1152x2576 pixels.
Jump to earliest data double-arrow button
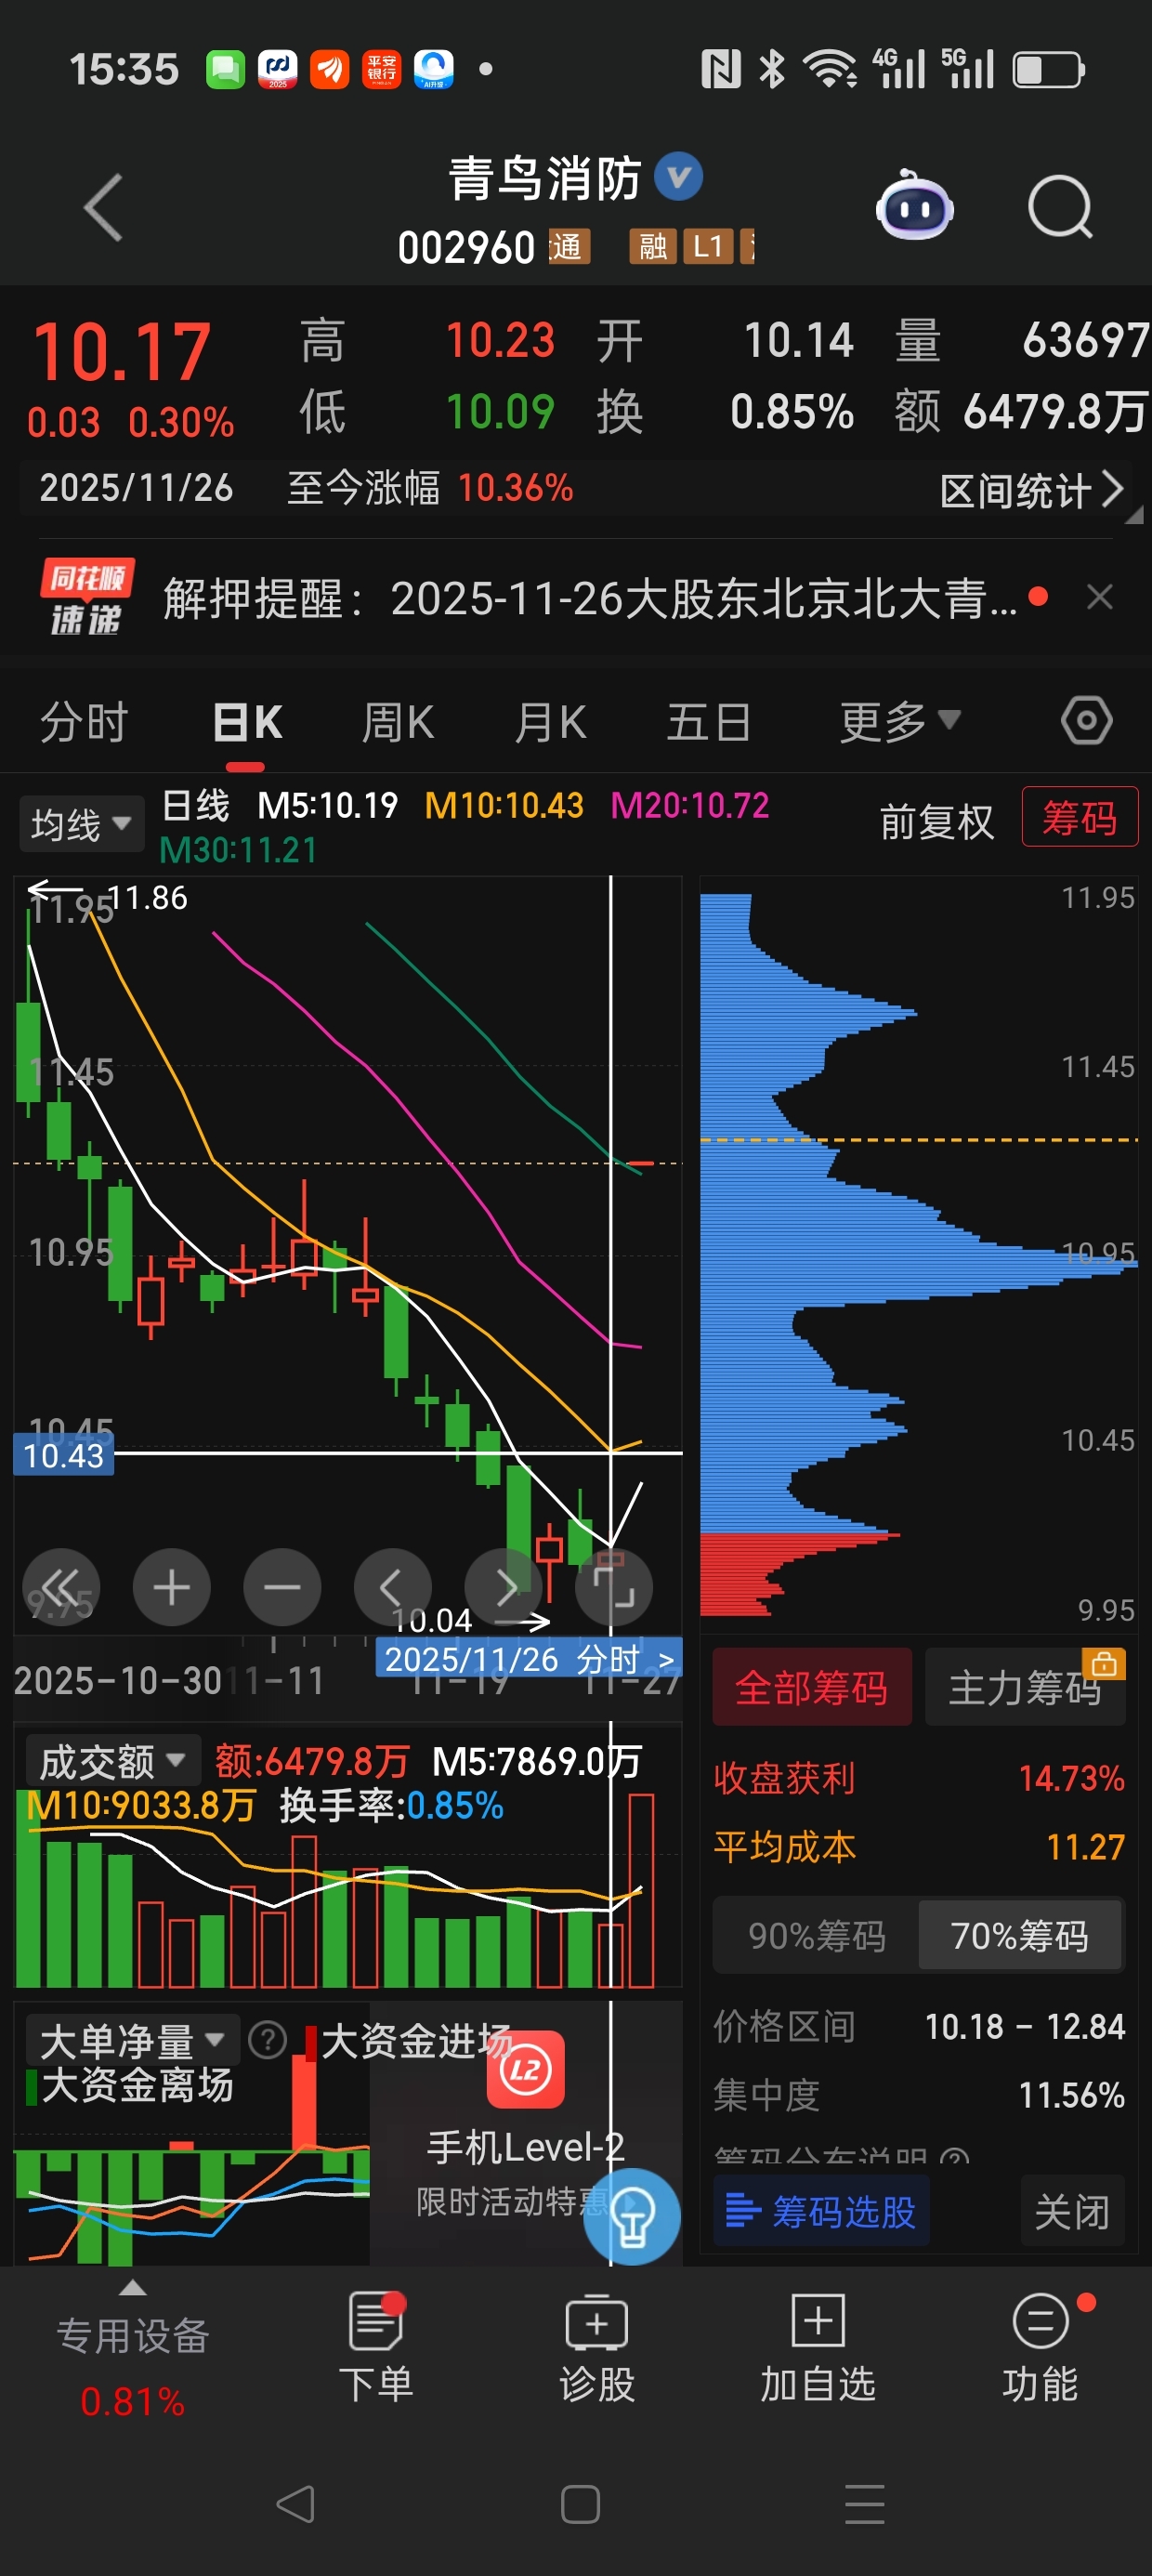pos(61,1587)
